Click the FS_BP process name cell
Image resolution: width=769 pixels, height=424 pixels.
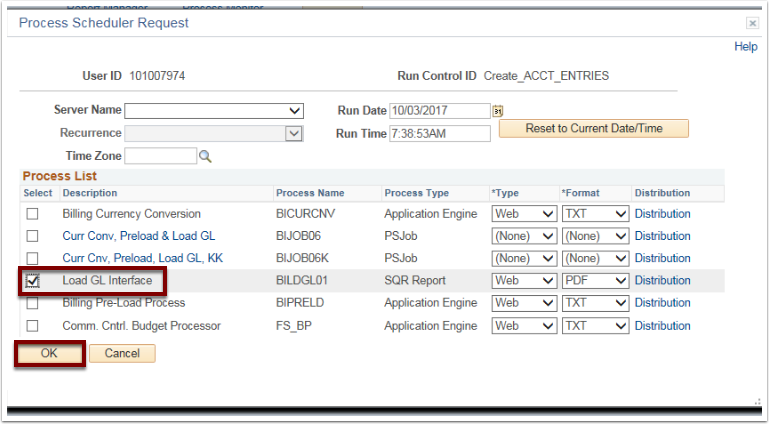294,326
